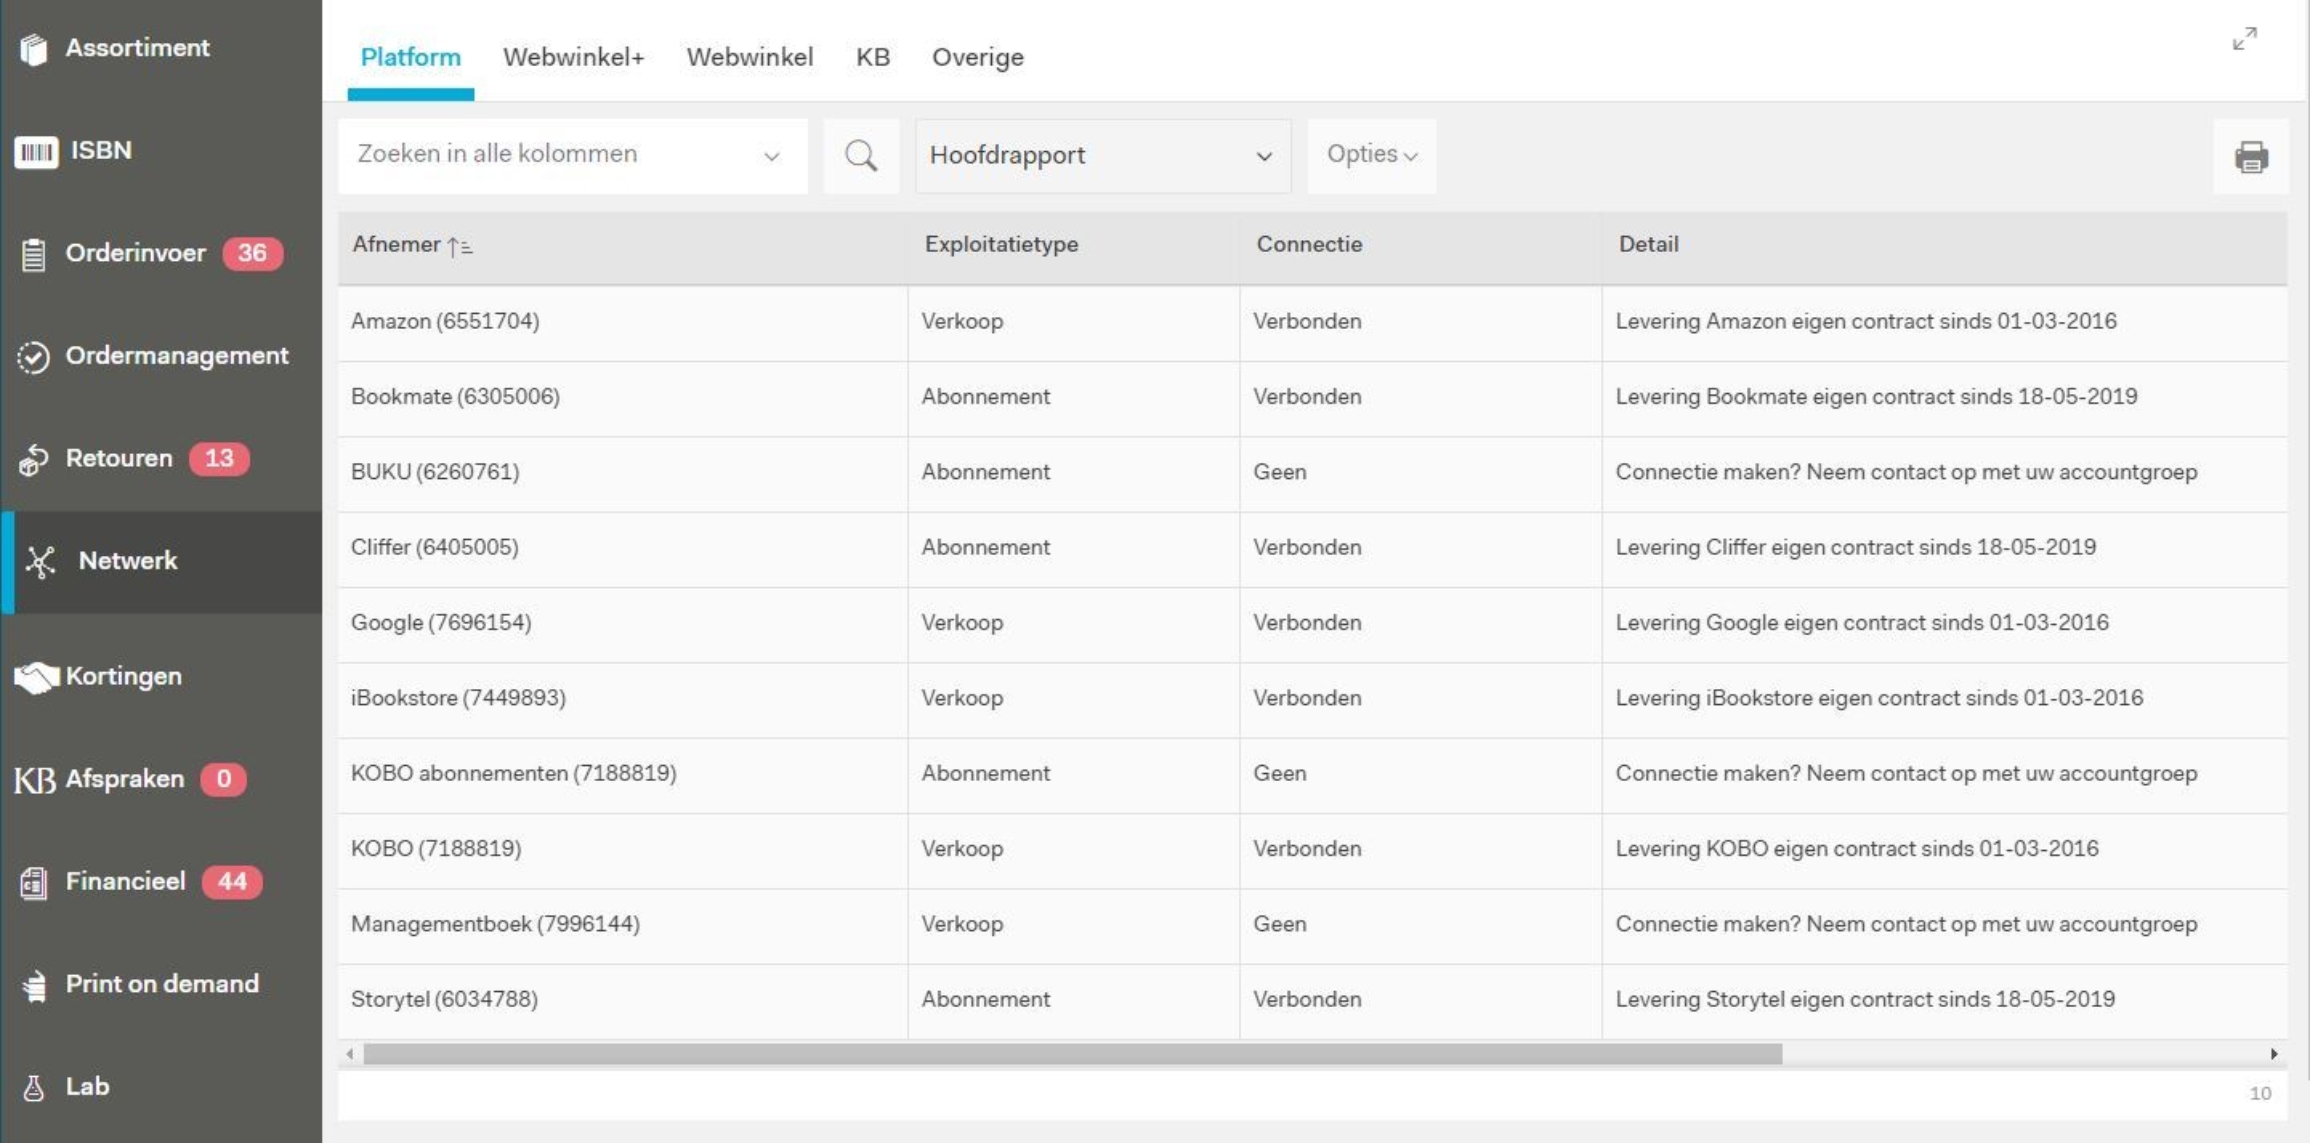This screenshot has height=1143, width=2310.
Task: Open the Opties dropdown menu
Action: [x=1371, y=154]
